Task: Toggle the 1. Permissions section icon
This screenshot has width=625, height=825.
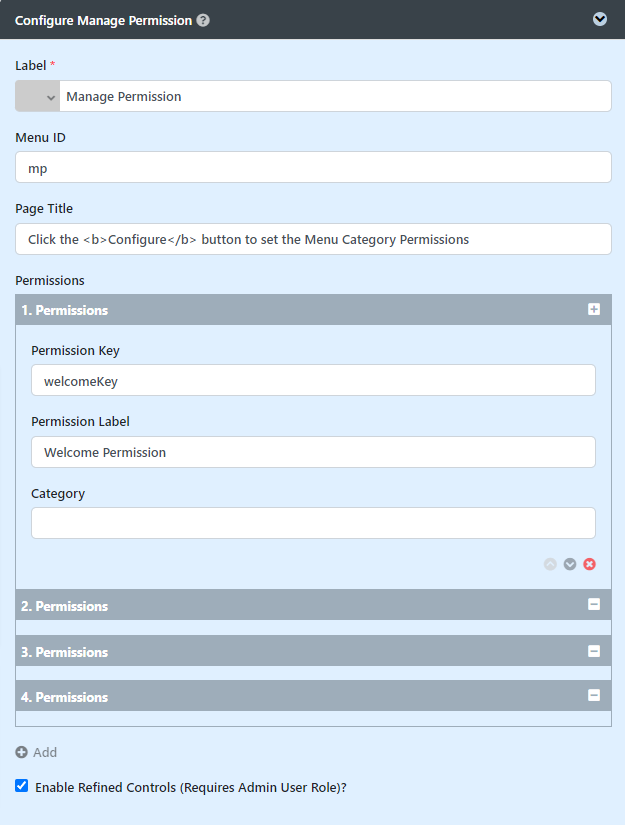Action: pyautogui.click(x=594, y=310)
